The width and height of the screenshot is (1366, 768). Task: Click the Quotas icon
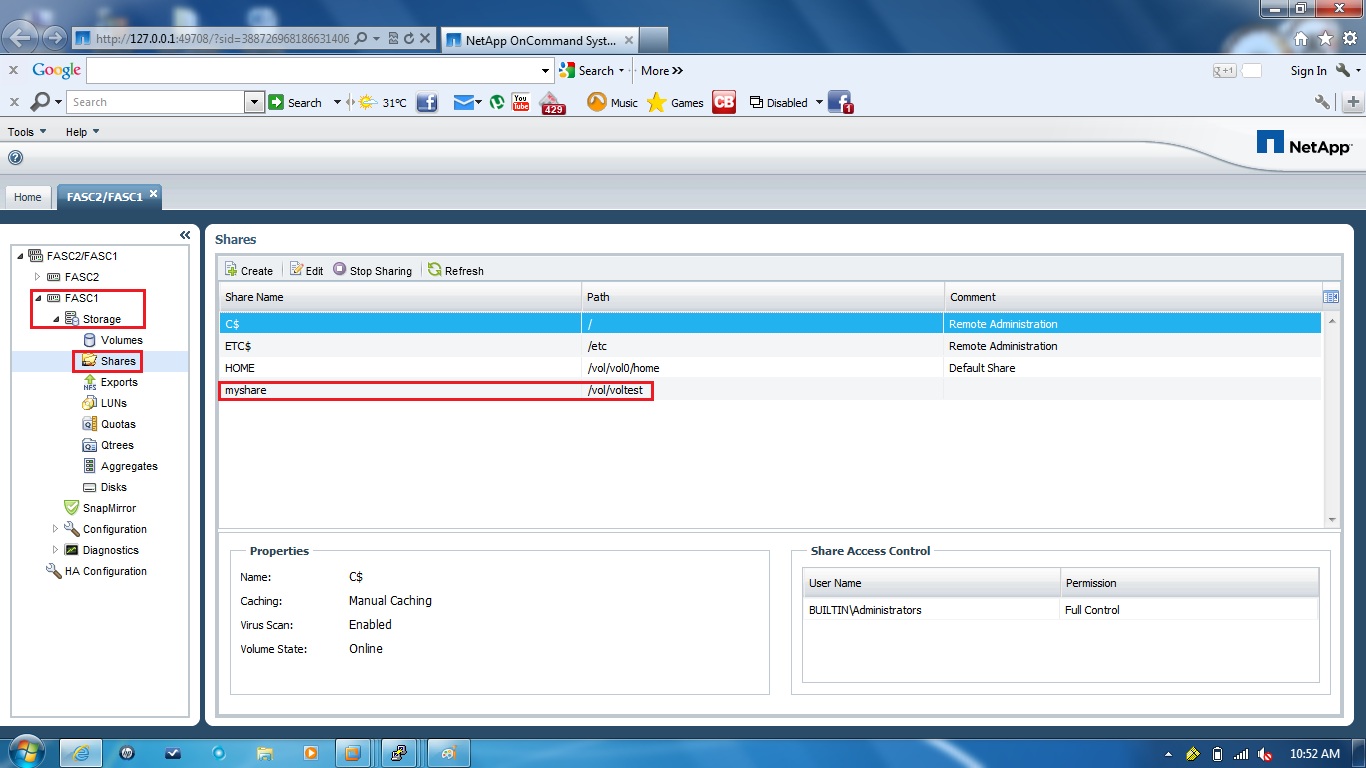(x=114, y=424)
